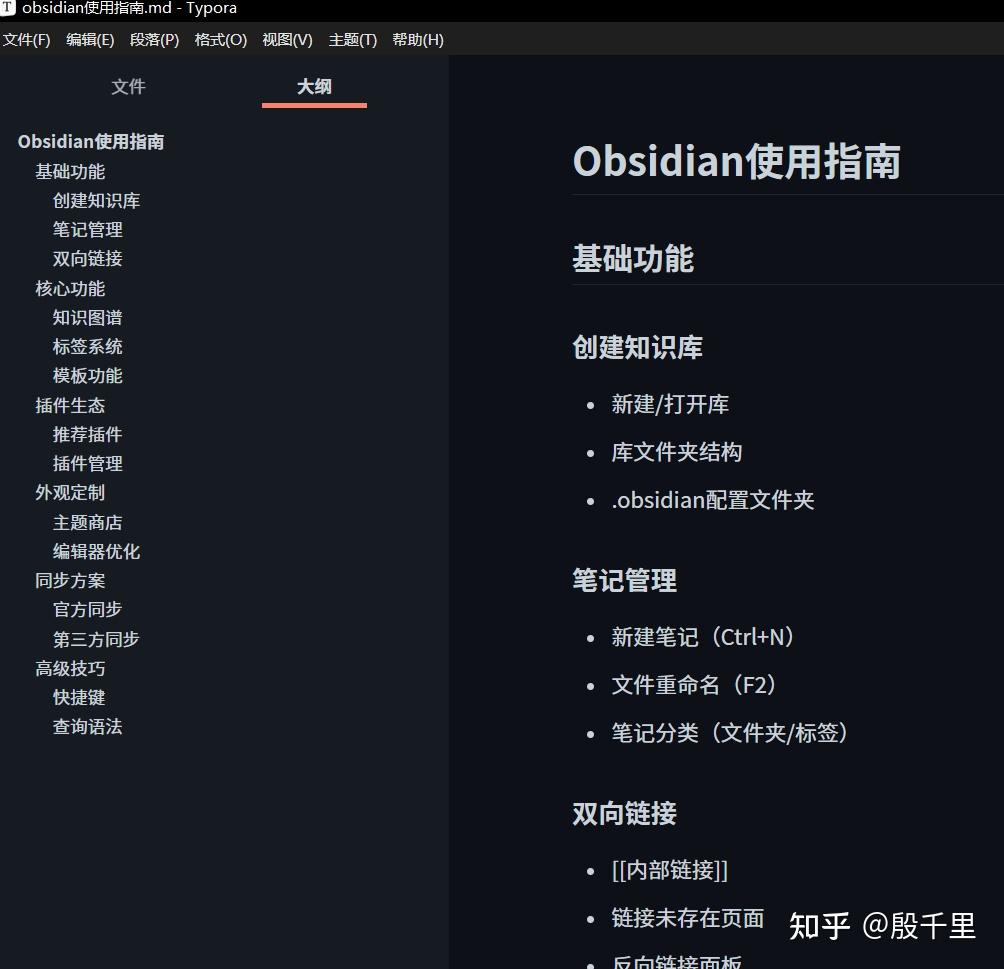Jump to the 基础功能 outline entry
The image size is (1004, 969).
pos(70,171)
